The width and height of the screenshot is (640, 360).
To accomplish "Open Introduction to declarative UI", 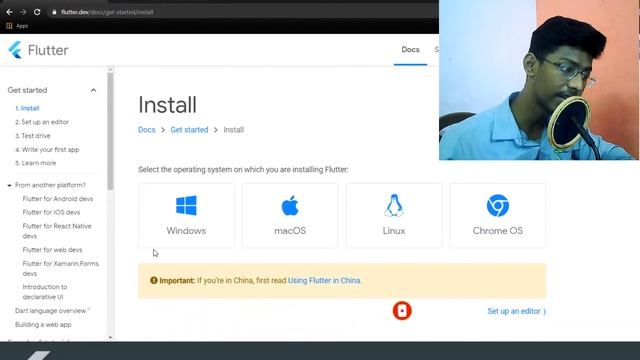I will [45, 292].
